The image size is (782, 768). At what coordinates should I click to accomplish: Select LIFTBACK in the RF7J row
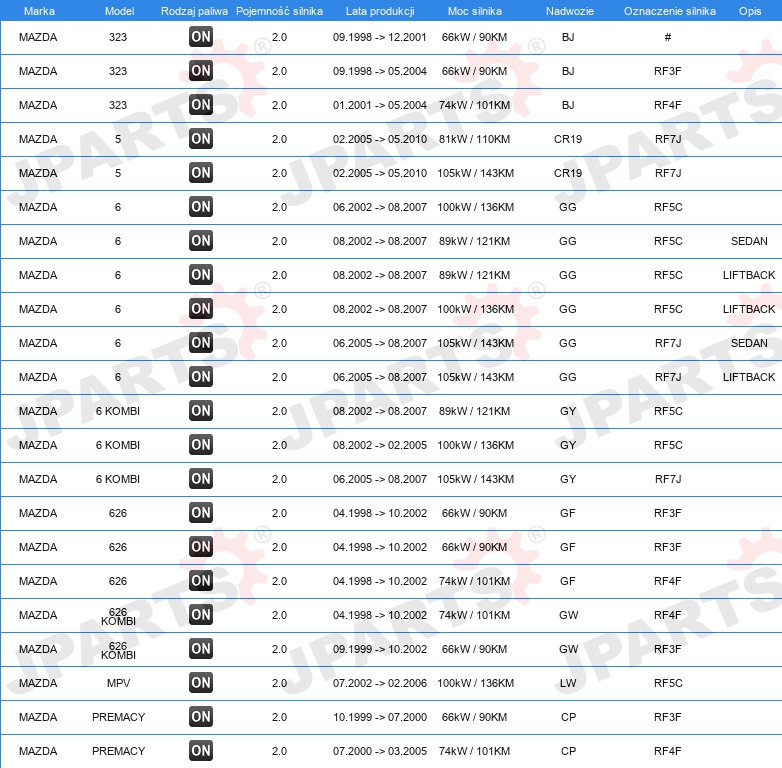(749, 377)
